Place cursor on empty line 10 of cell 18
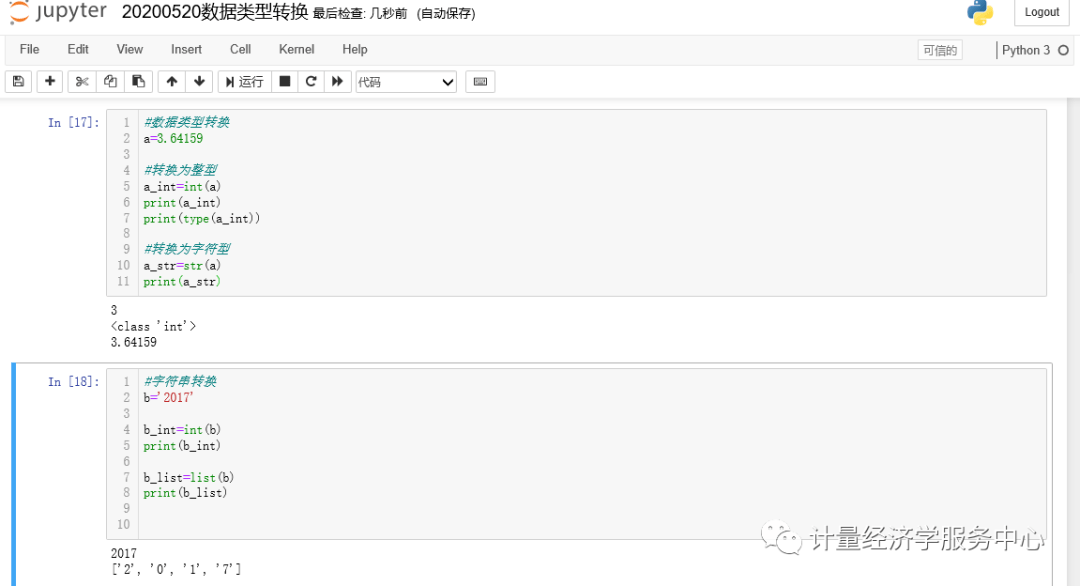 point(592,524)
